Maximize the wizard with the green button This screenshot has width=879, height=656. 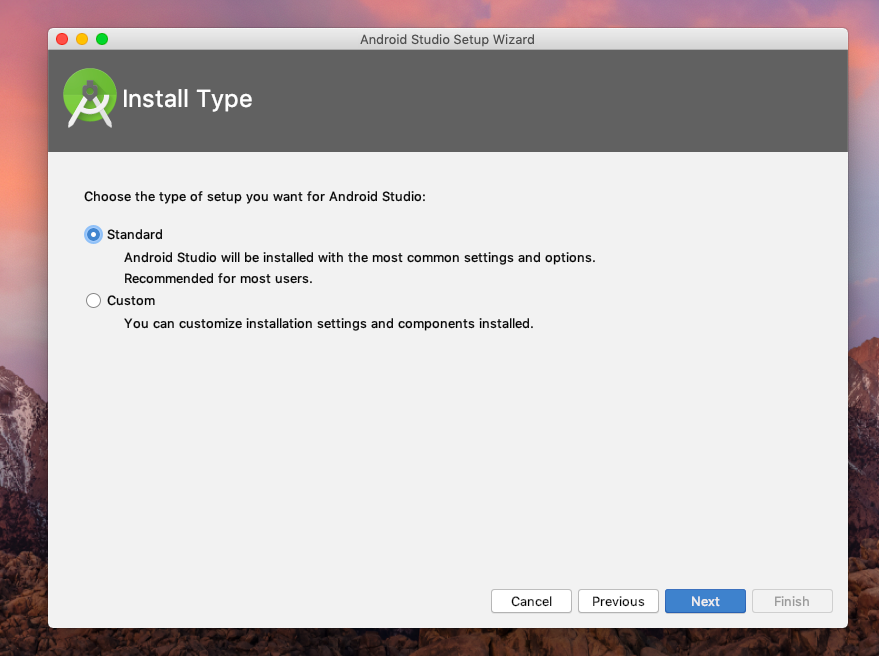tap(102, 39)
